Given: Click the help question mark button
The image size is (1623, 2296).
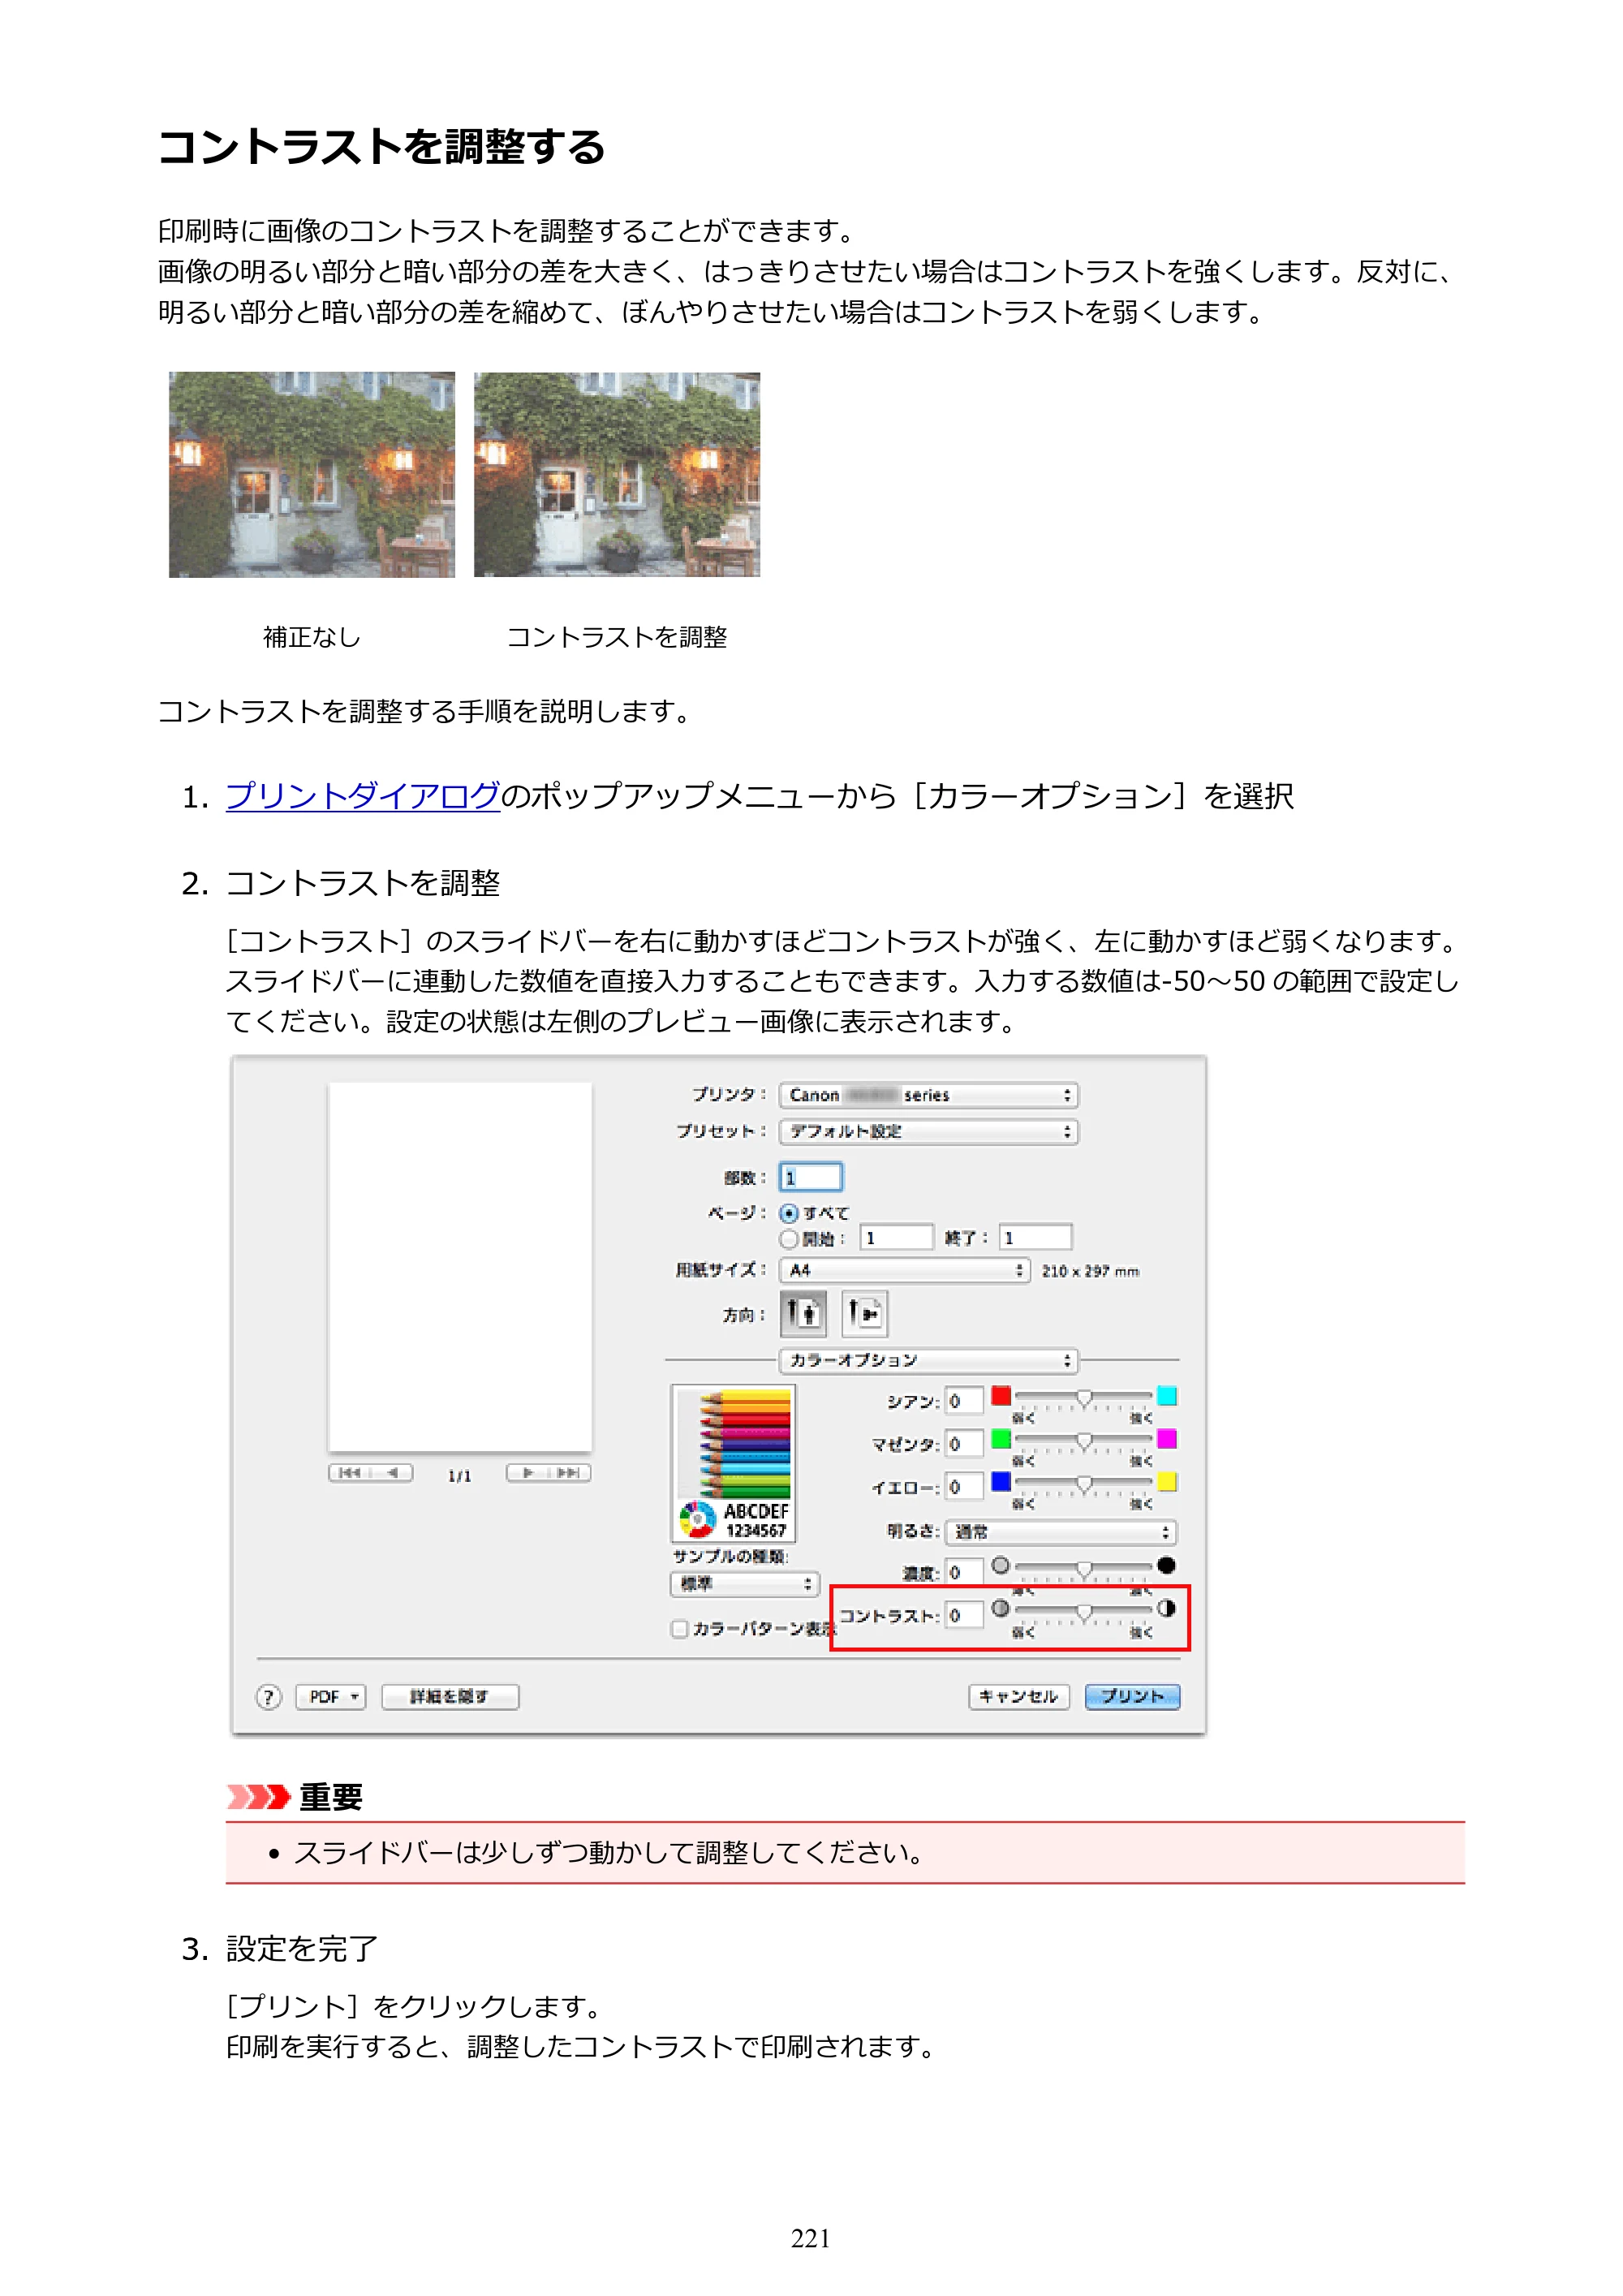Looking at the screenshot, I should [268, 1696].
